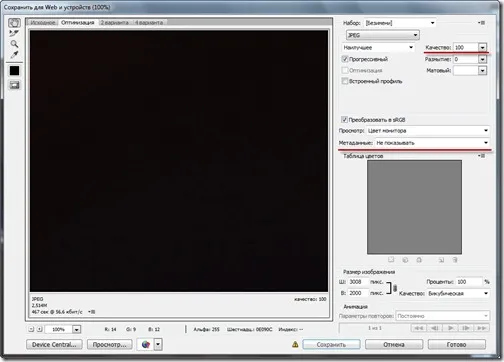This screenshot has width=504, height=362.
Task: Open the Набор preset dropdown
Action: [x=400, y=23]
